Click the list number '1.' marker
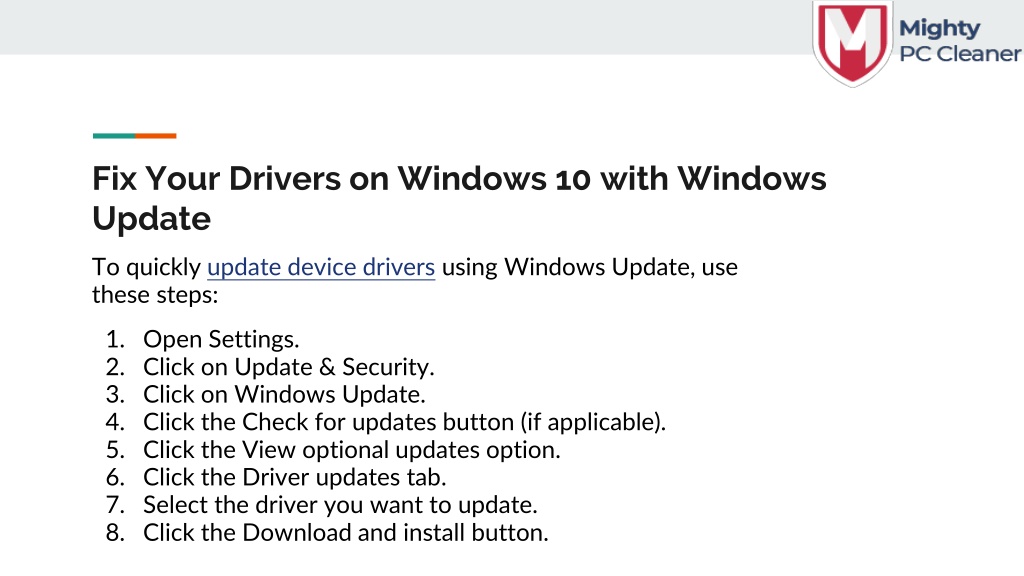The width and height of the screenshot is (1024, 576). [x=115, y=340]
